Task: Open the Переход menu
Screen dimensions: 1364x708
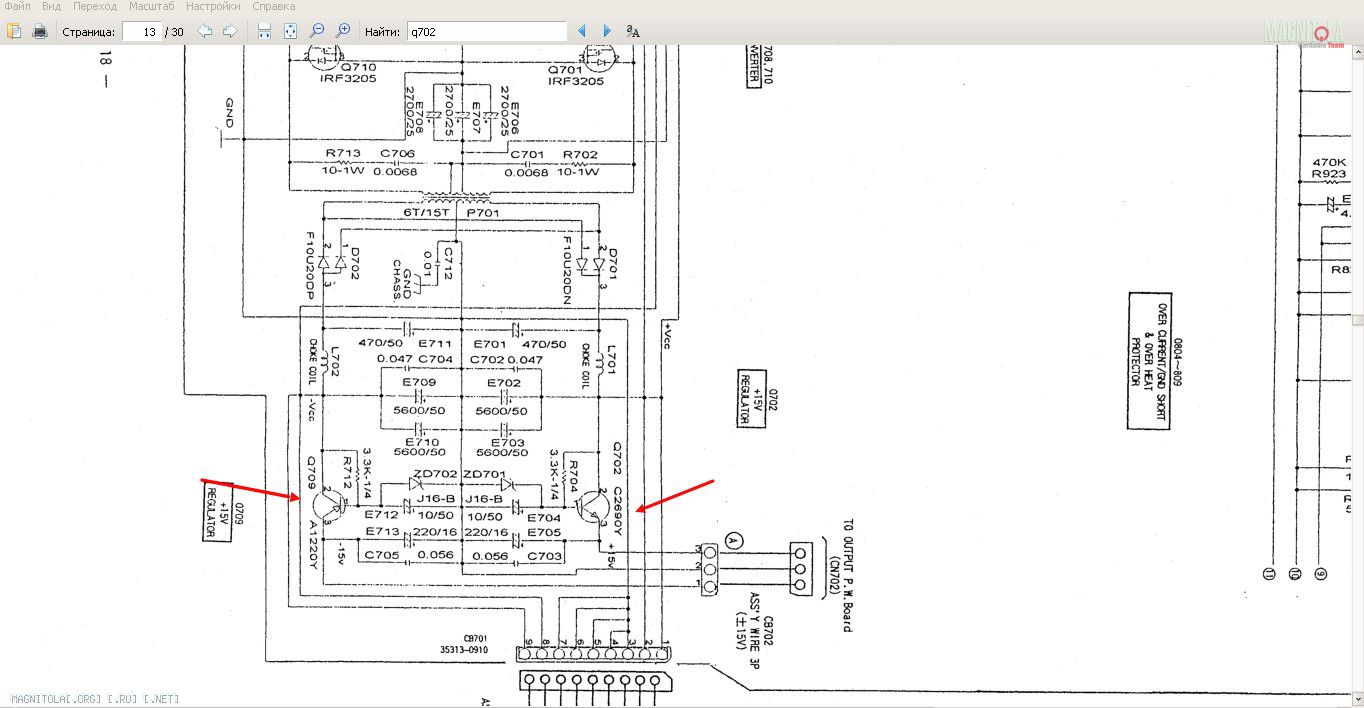Action: pos(95,6)
